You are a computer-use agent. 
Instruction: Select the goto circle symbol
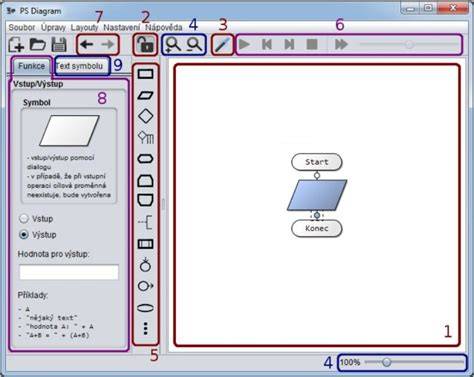click(145, 265)
